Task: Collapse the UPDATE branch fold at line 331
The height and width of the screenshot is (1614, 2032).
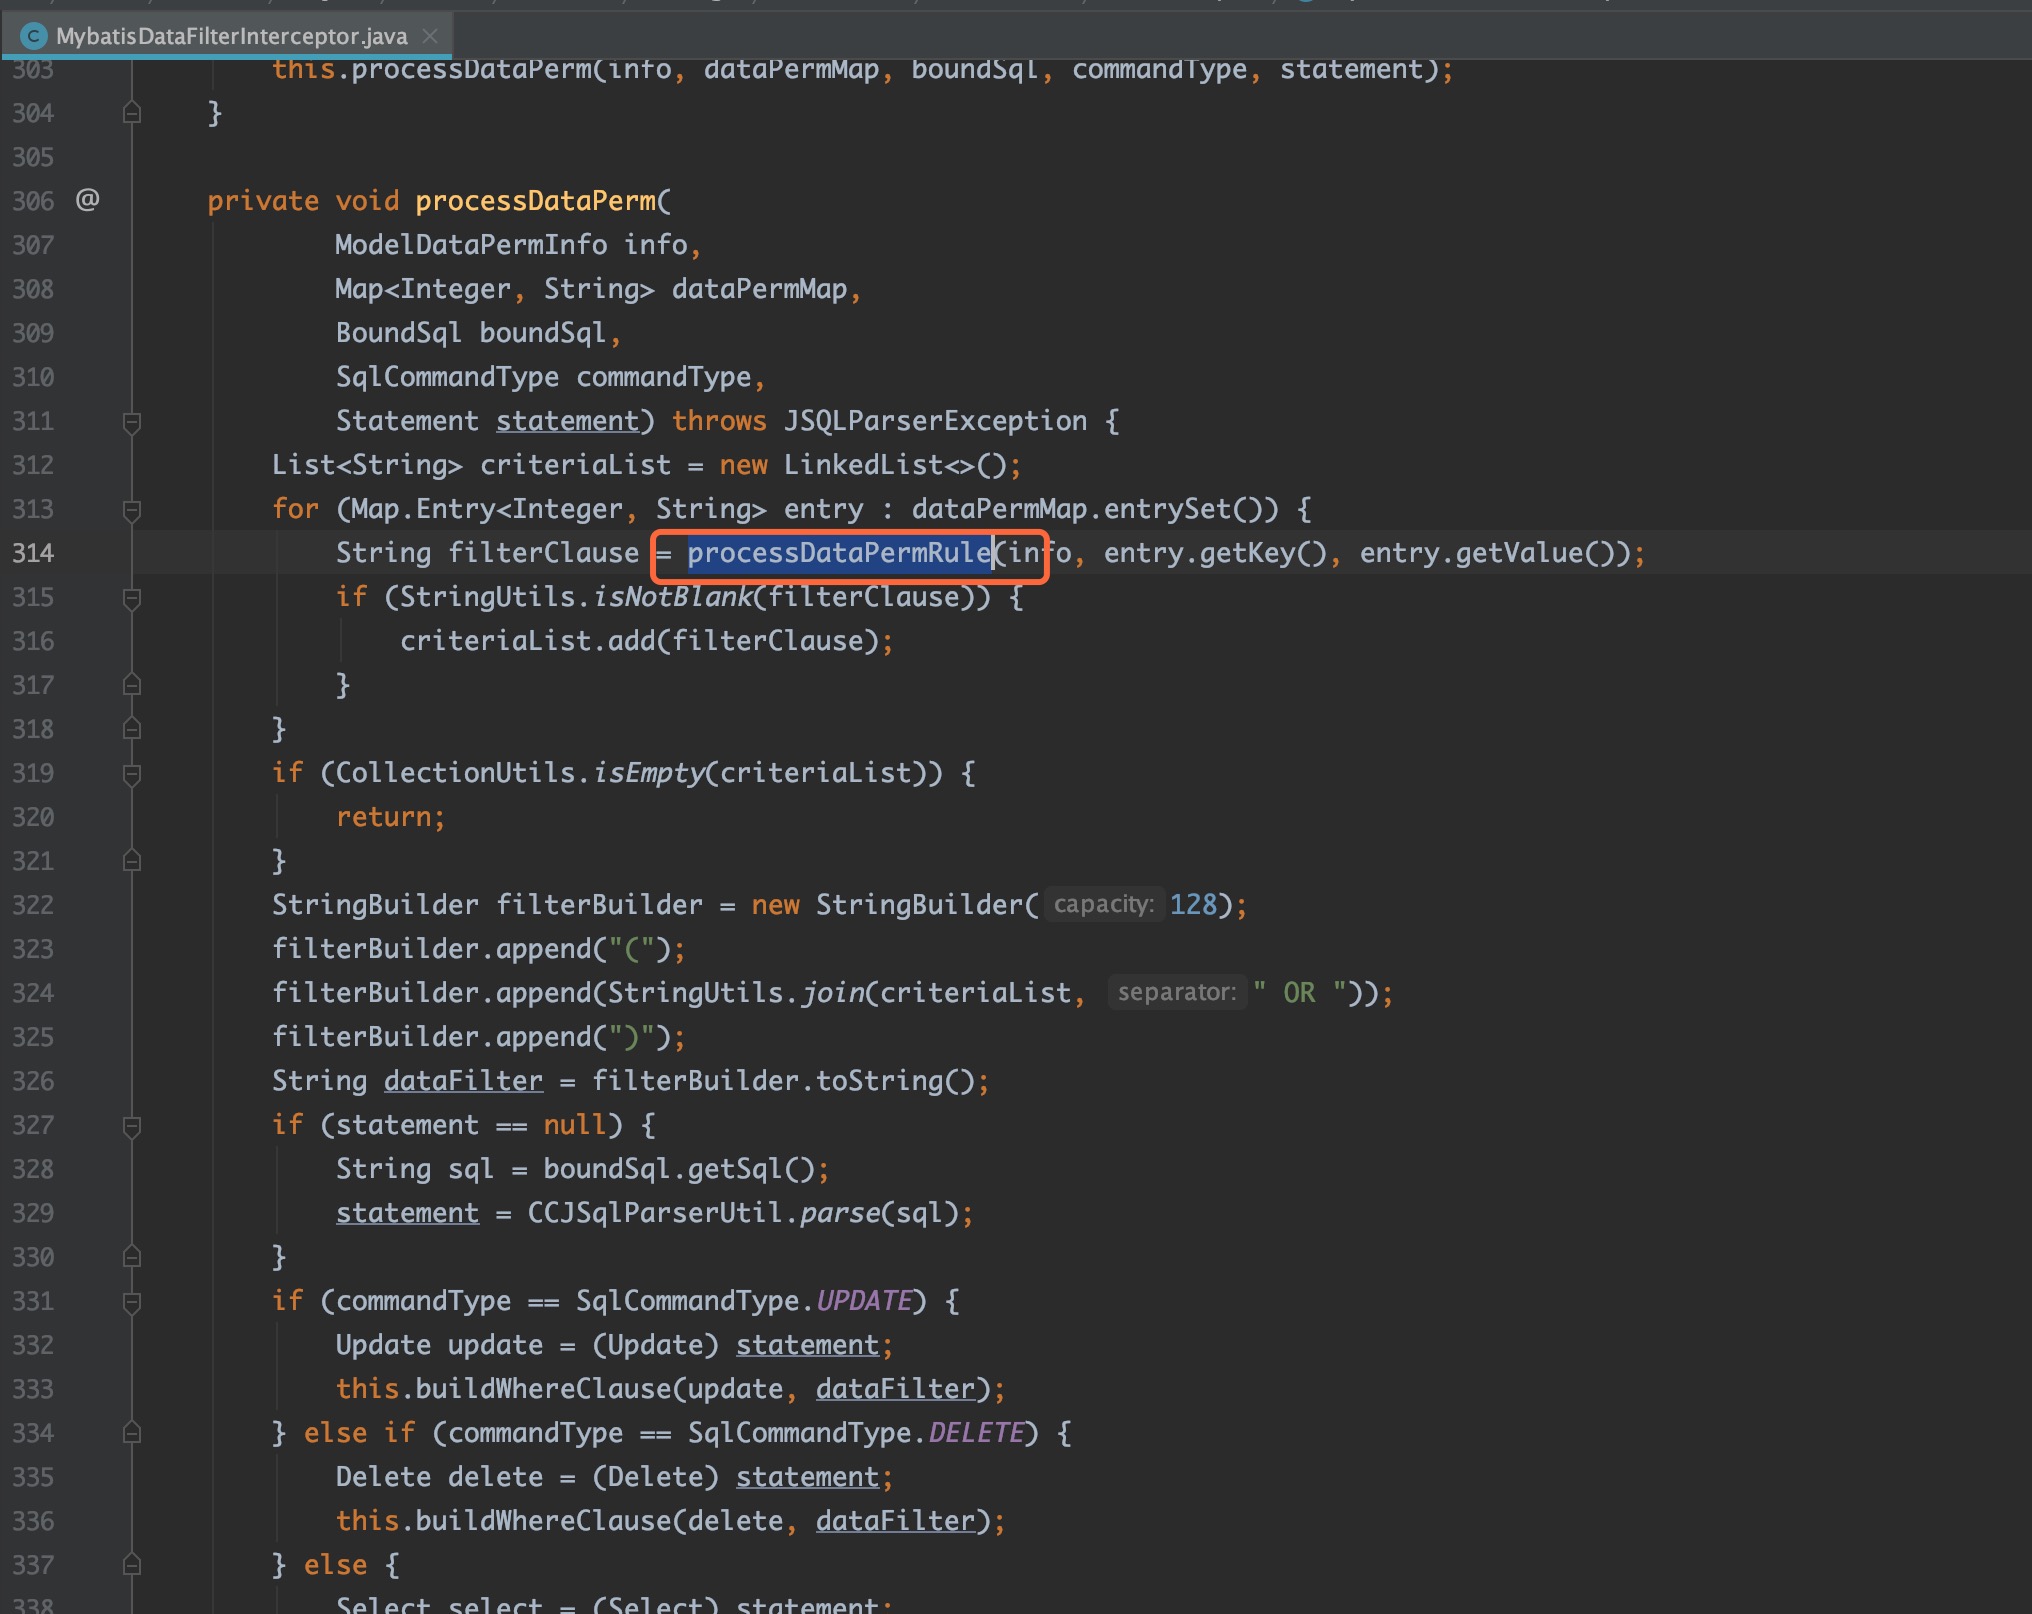Action: click(x=131, y=1302)
